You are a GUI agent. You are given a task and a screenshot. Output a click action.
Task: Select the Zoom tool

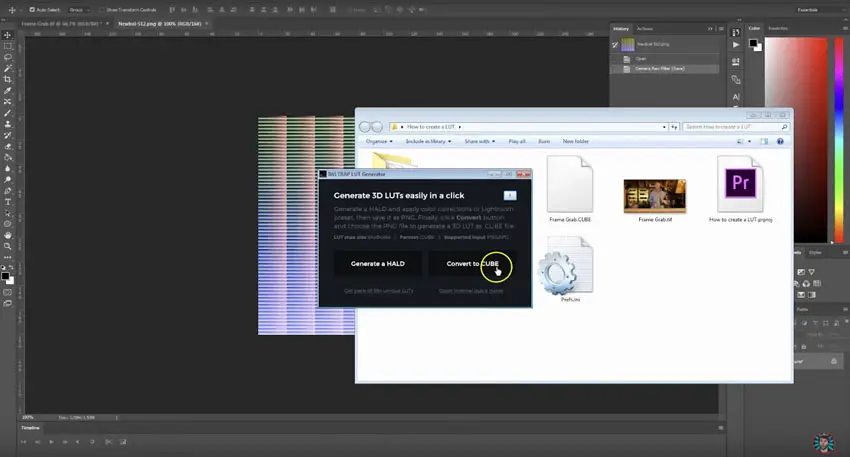click(x=8, y=246)
